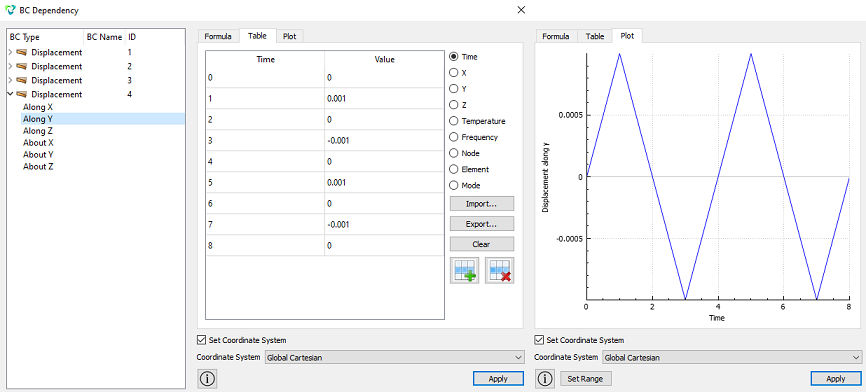Click the add table row icon

point(464,271)
